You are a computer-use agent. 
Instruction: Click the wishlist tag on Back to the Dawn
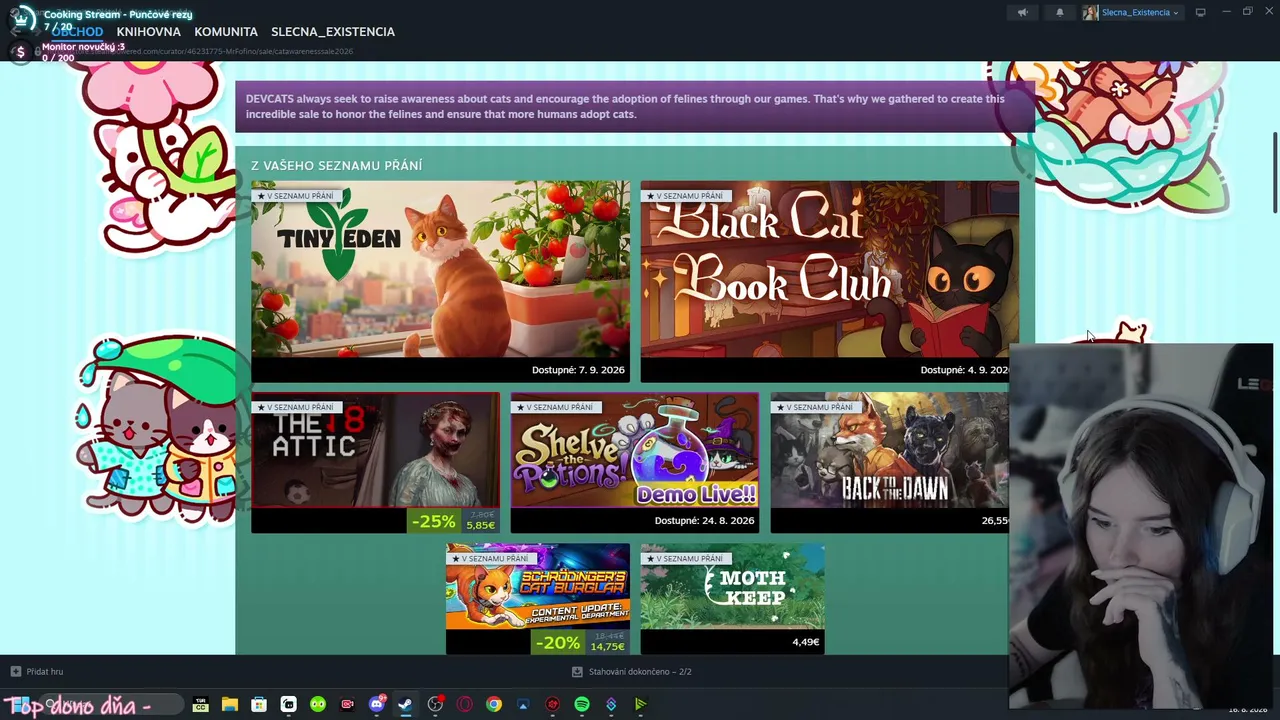(x=815, y=407)
